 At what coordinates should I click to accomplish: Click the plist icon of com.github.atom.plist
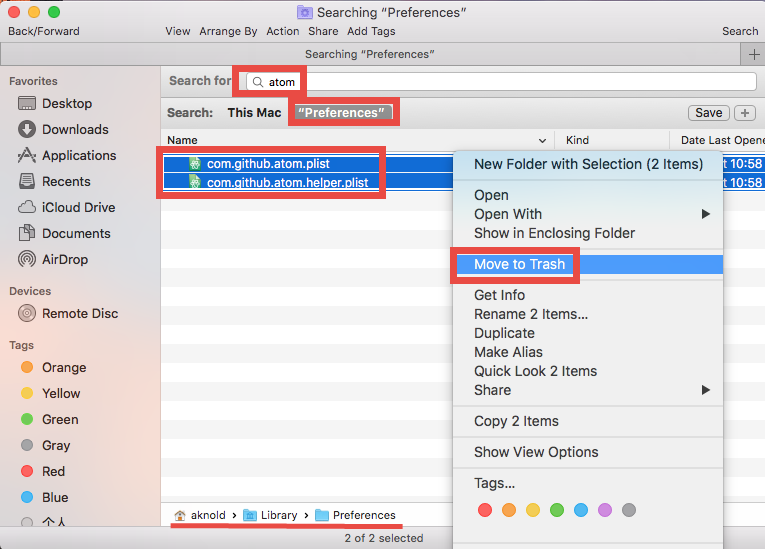pyautogui.click(x=195, y=163)
